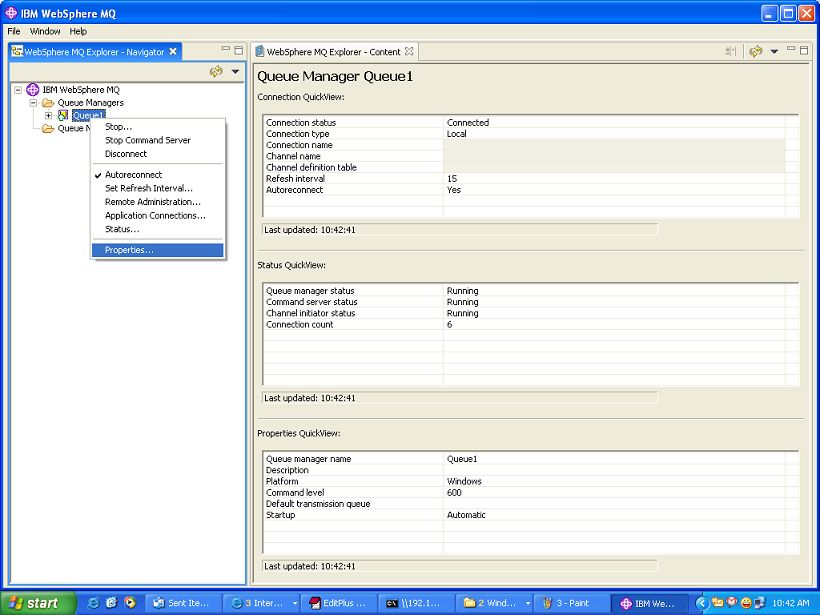
Task: Select Queue Managers tree label
Action: click(90, 102)
